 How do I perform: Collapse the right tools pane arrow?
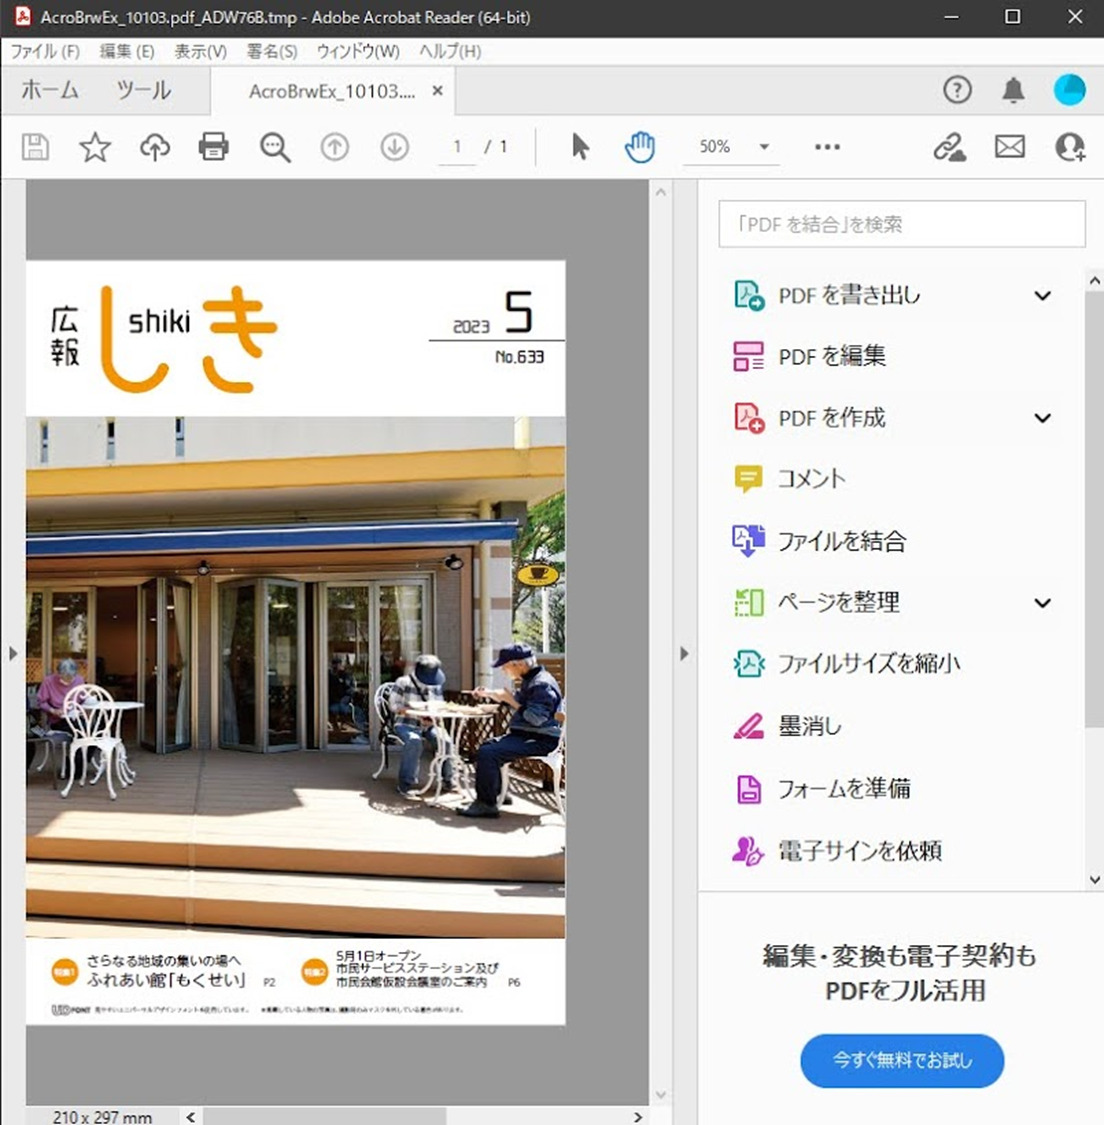[684, 654]
